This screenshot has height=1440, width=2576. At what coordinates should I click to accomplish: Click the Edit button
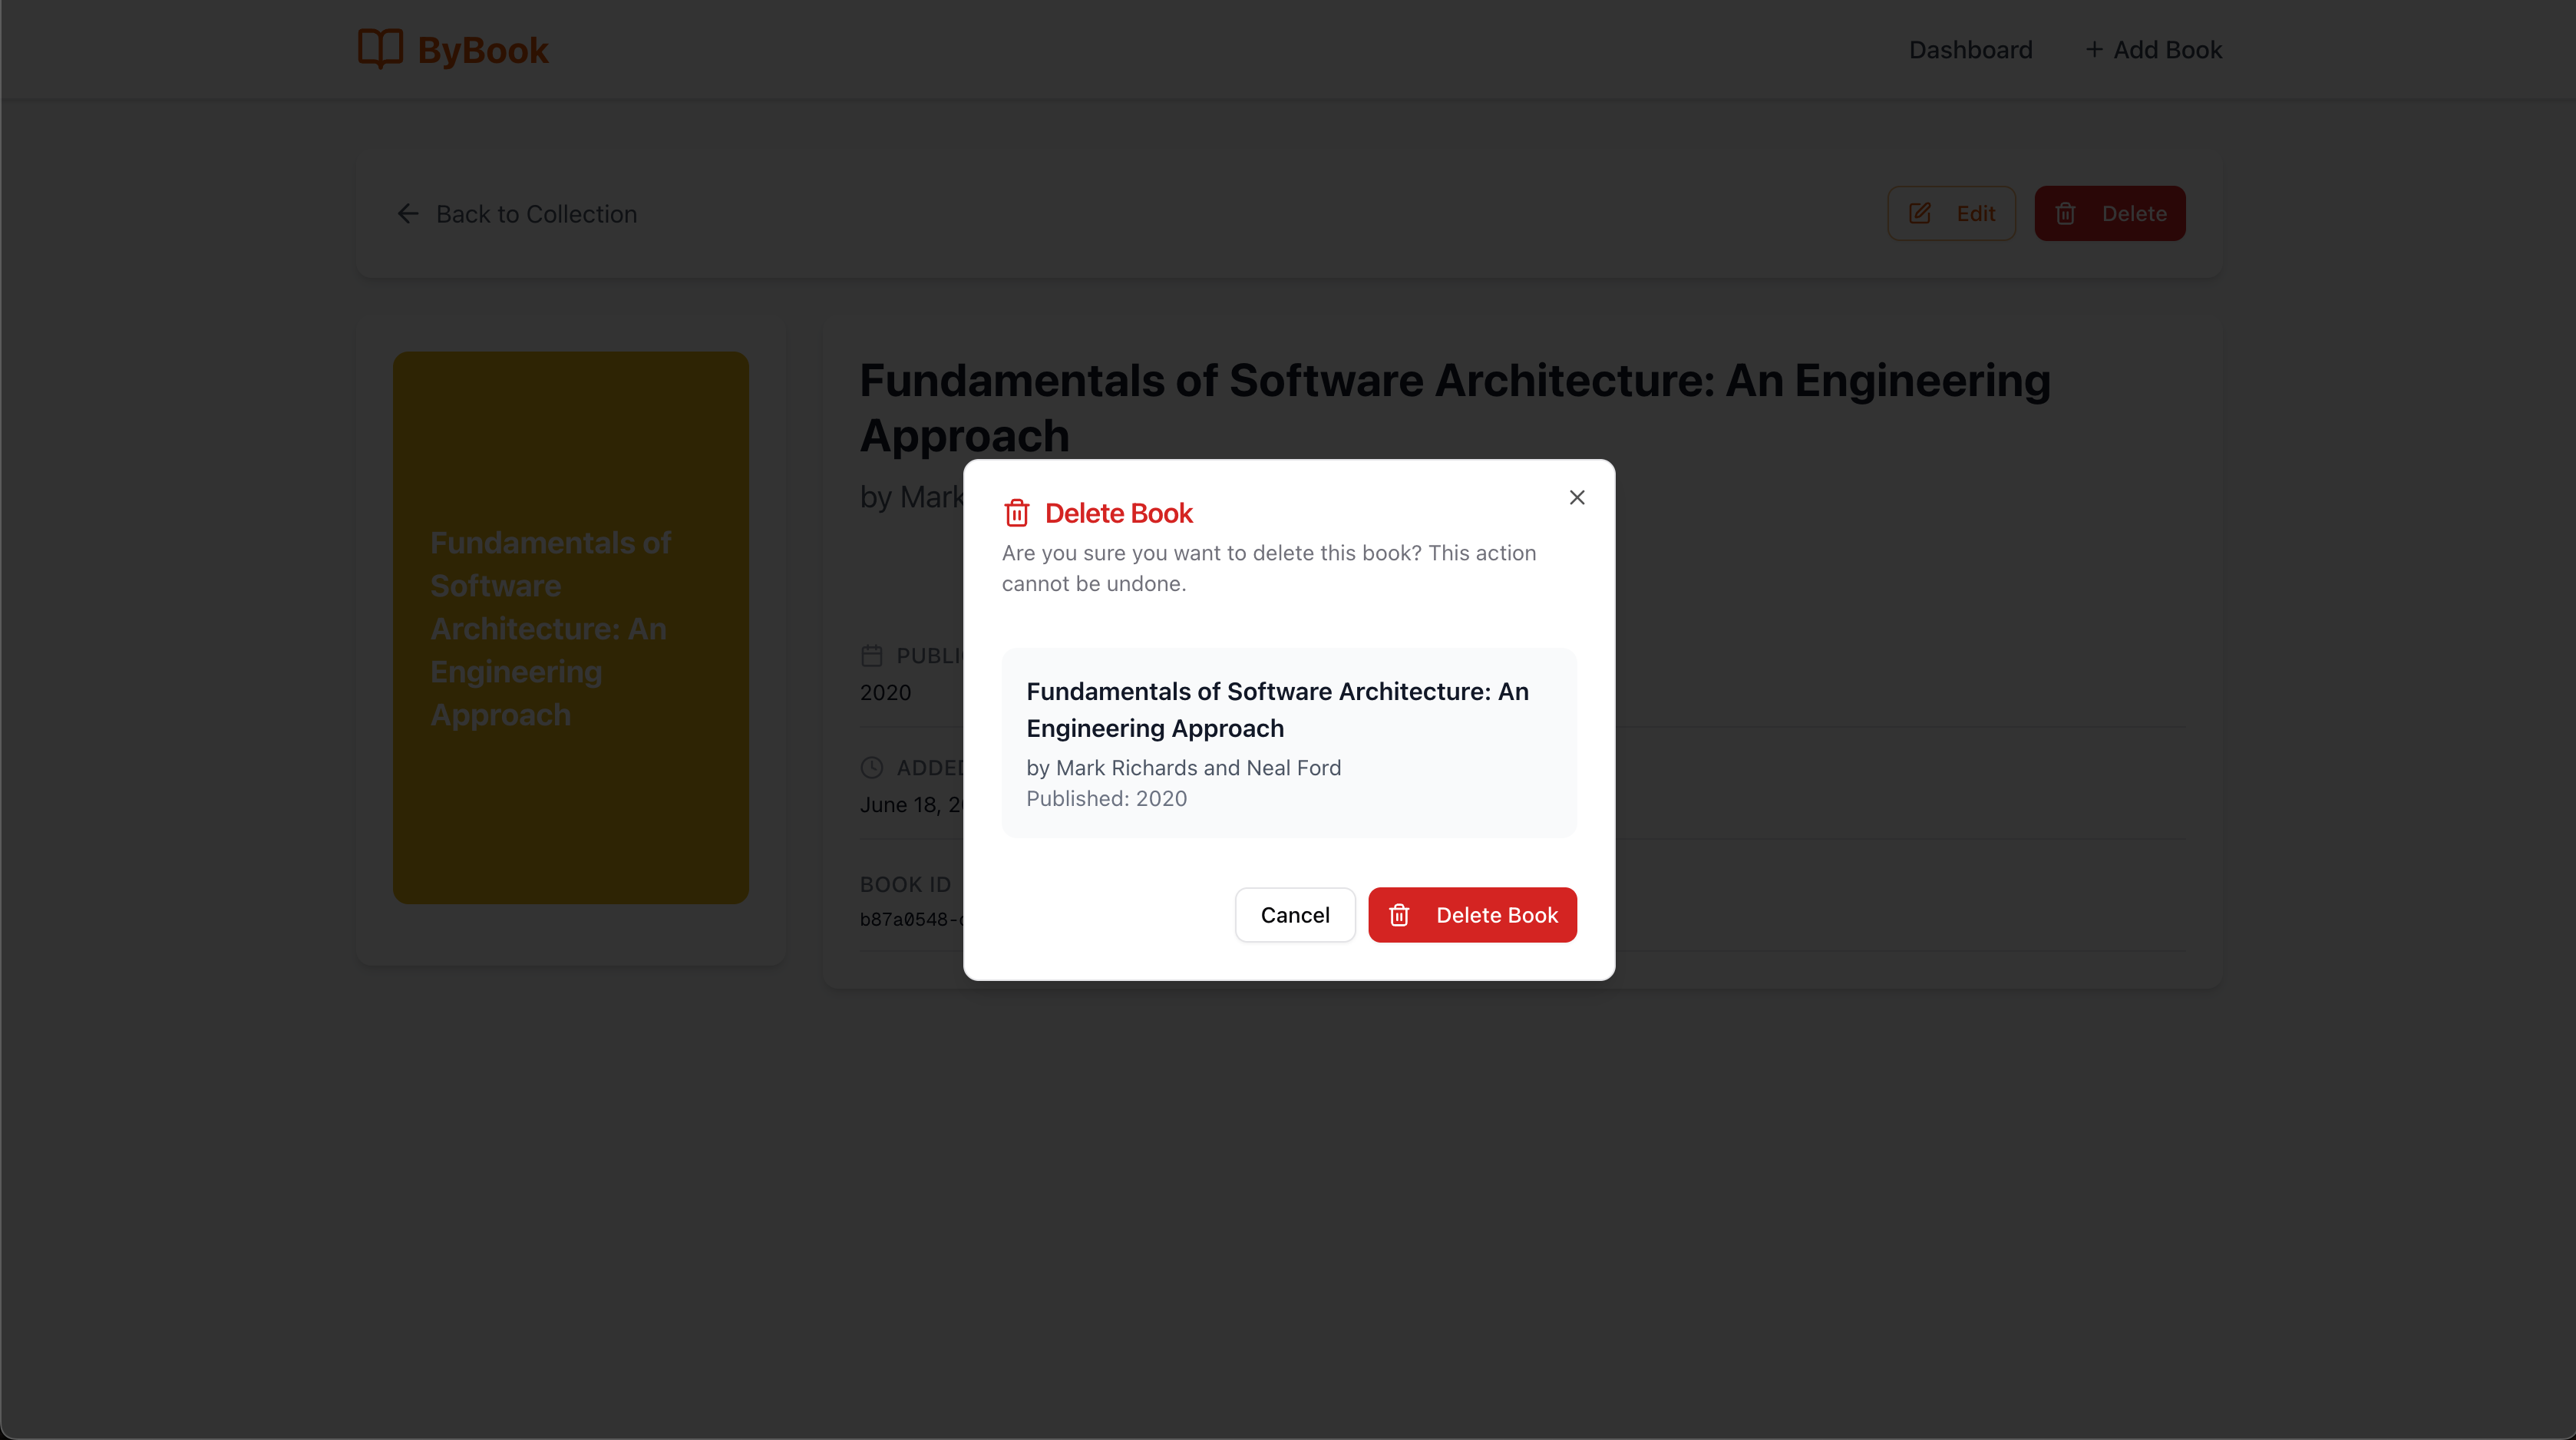1951,213
